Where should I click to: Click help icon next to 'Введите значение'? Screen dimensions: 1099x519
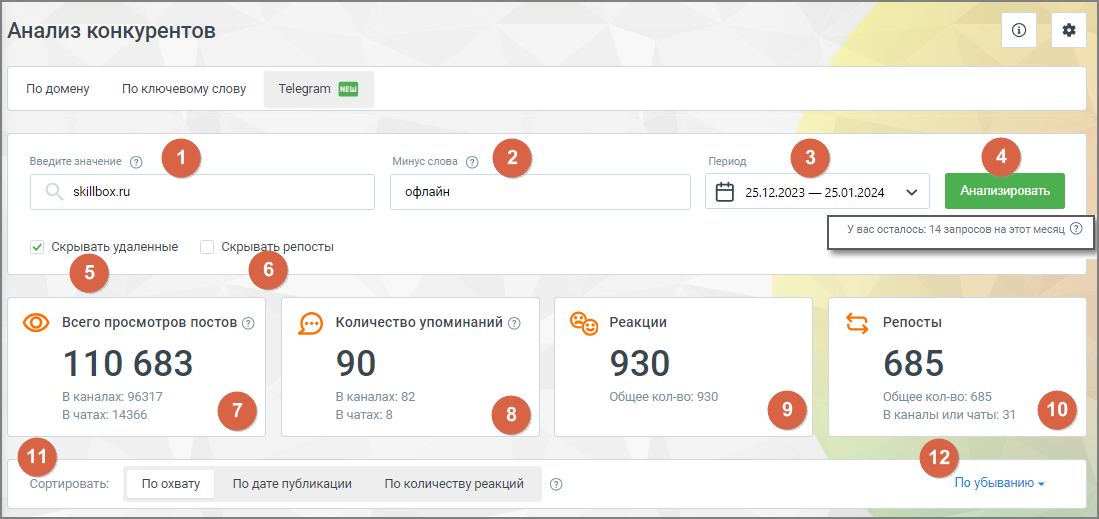pyautogui.click(x=137, y=162)
